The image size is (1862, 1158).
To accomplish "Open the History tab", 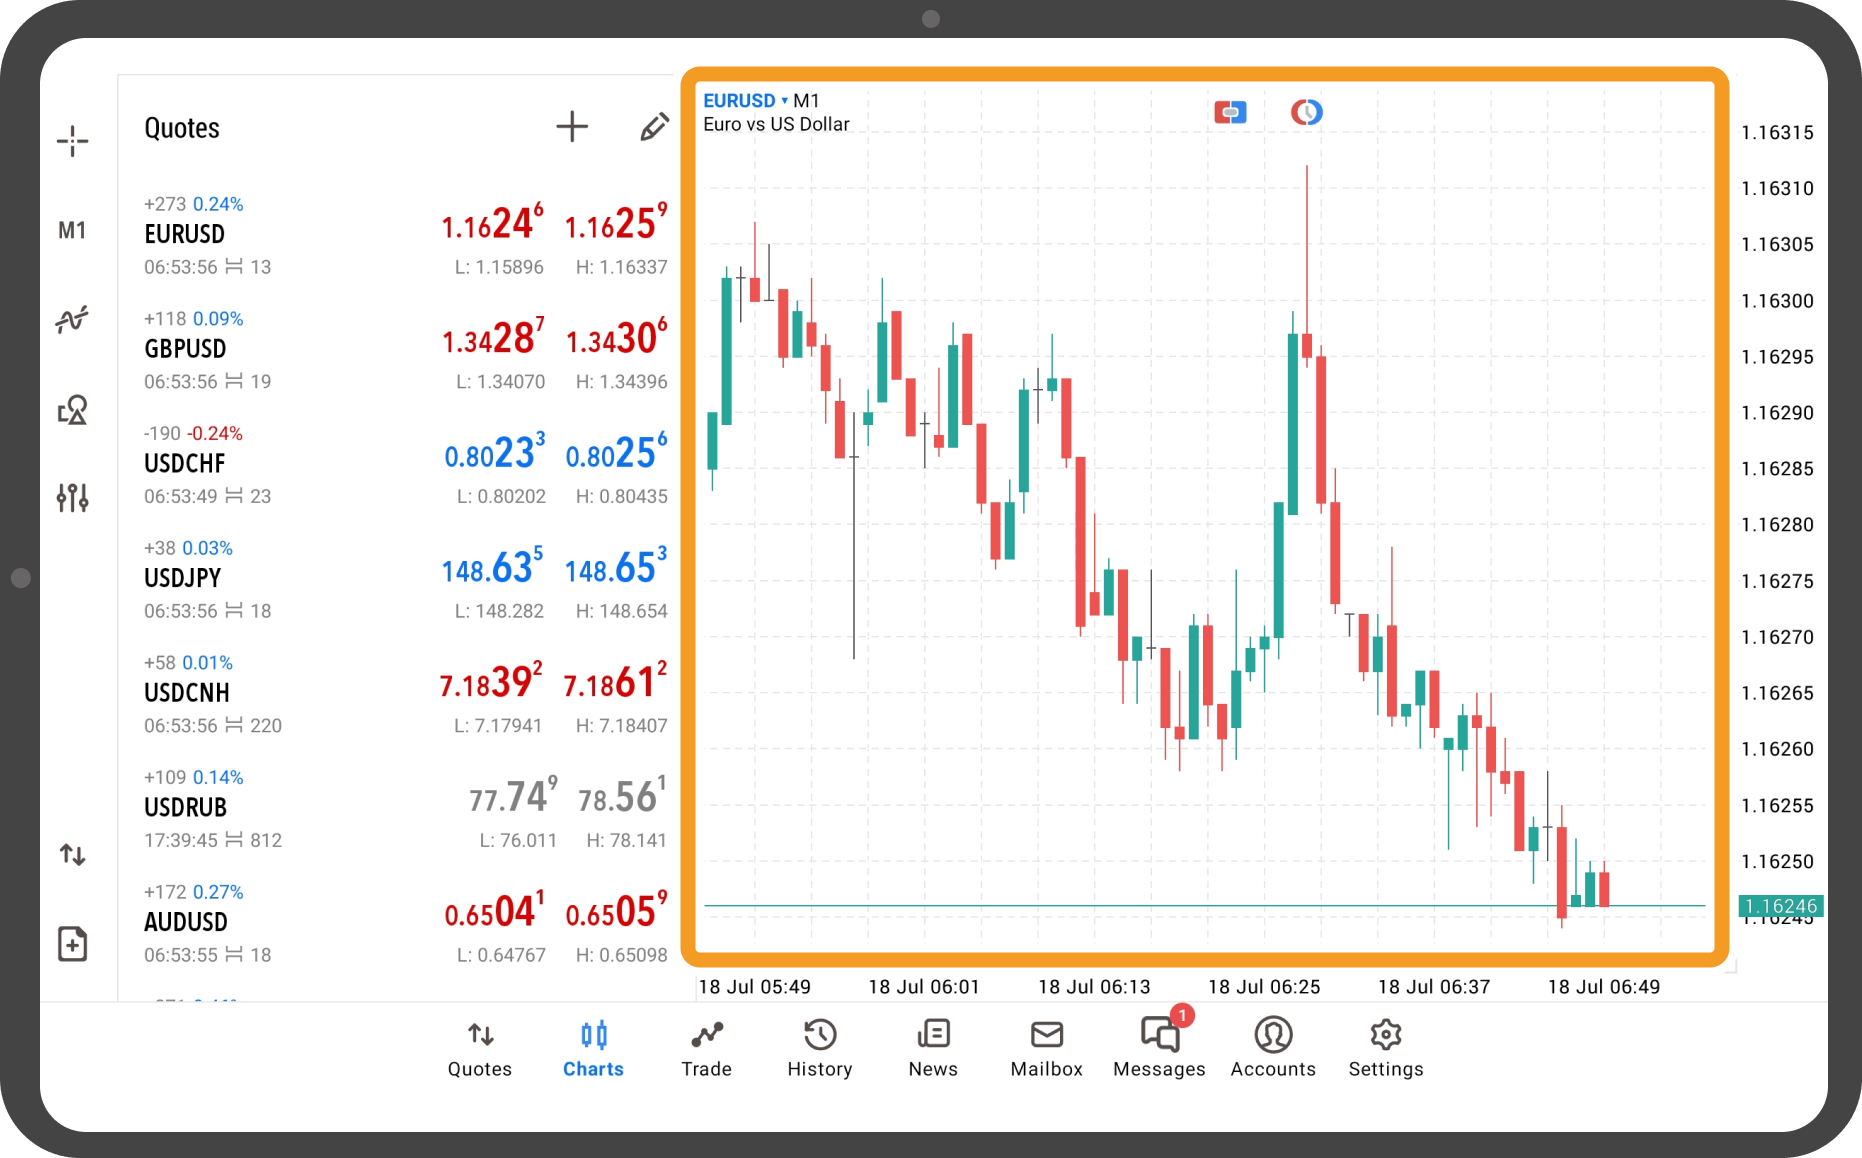I will tap(819, 1048).
